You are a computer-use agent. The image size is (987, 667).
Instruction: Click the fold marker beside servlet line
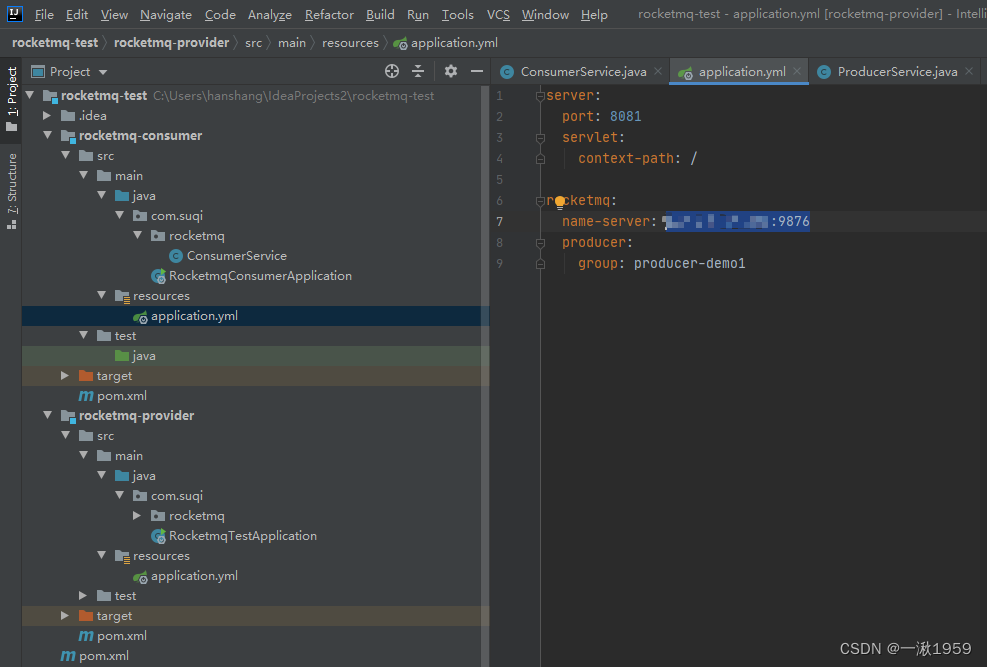coord(540,138)
